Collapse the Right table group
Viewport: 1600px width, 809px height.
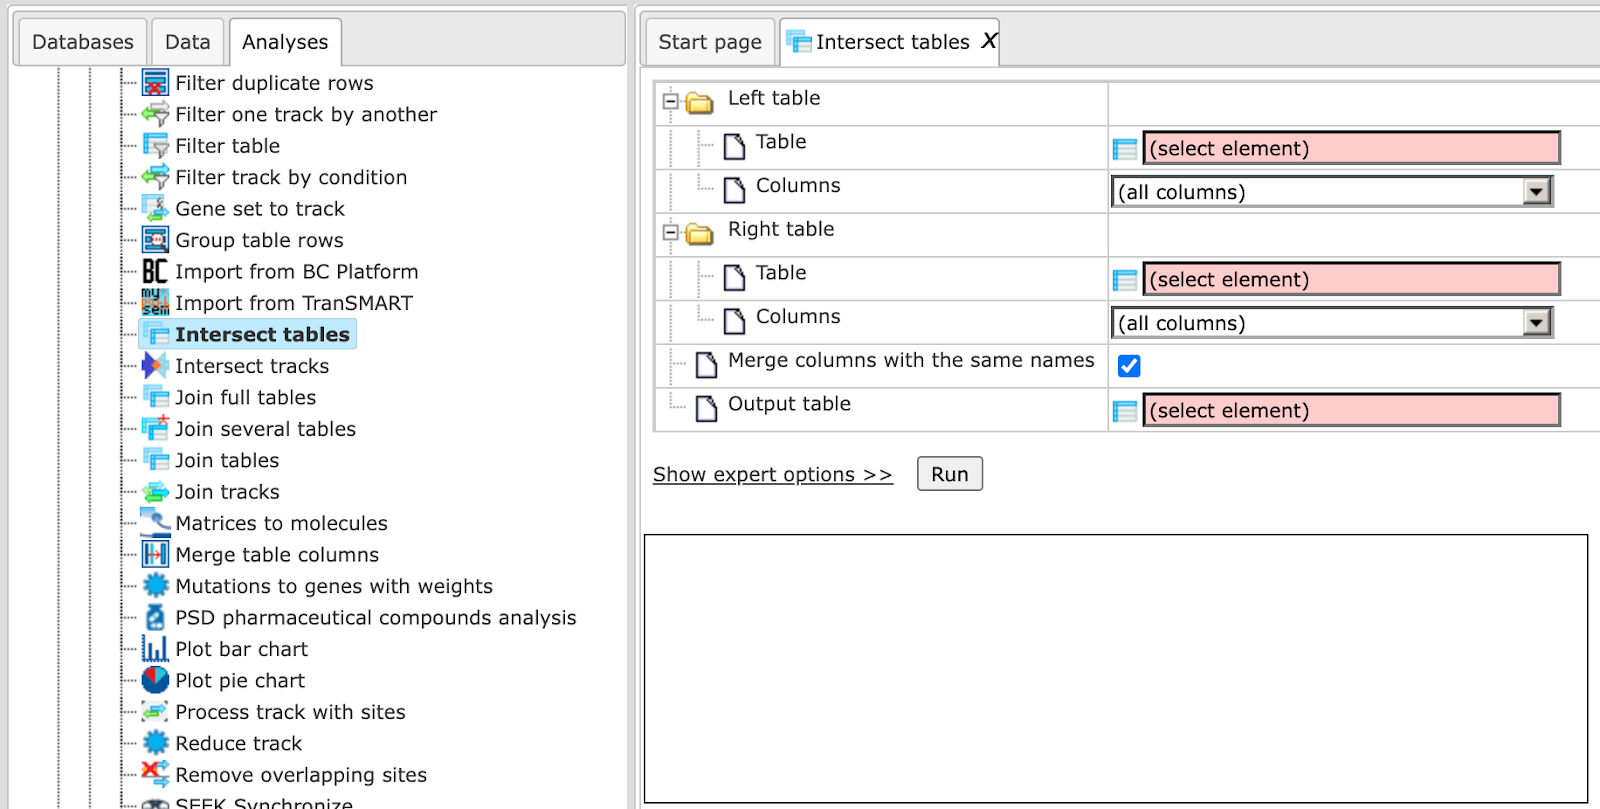pyautogui.click(x=670, y=232)
